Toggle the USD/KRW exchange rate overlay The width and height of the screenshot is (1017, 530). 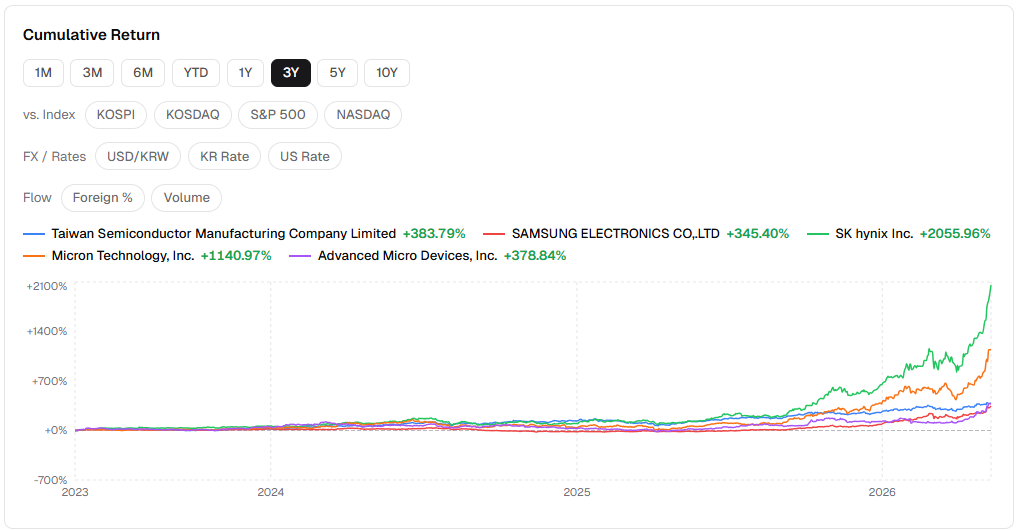click(138, 156)
